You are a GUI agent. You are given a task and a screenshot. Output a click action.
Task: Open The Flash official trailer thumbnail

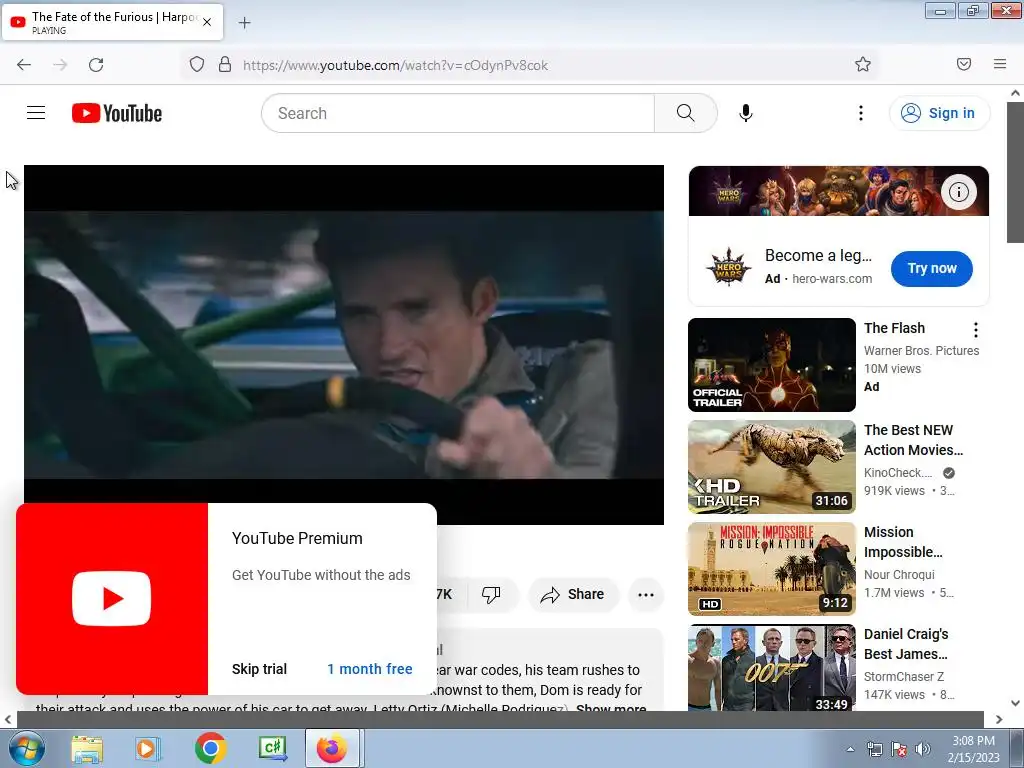click(x=771, y=365)
